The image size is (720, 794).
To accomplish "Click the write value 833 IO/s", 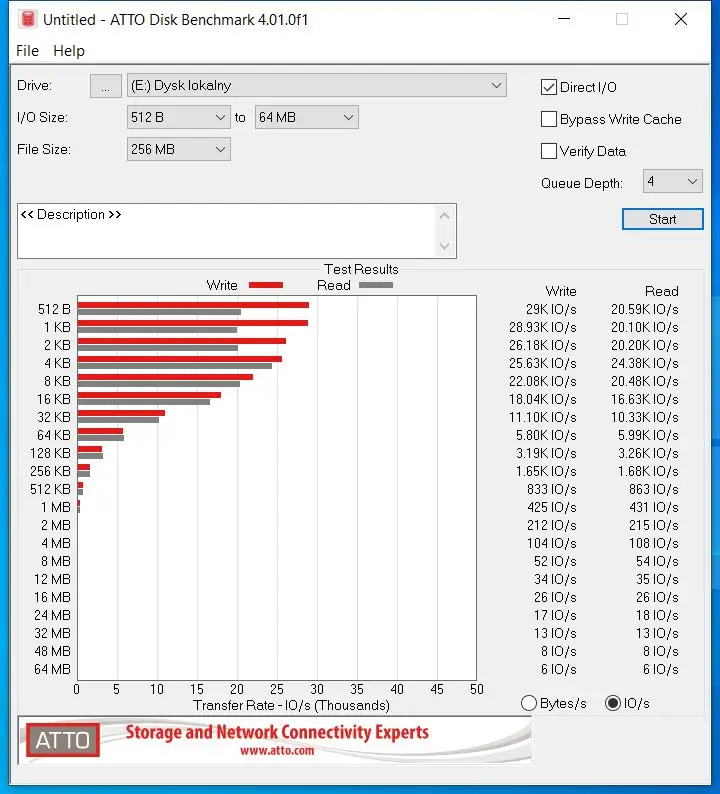I will pyautogui.click(x=551, y=489).
